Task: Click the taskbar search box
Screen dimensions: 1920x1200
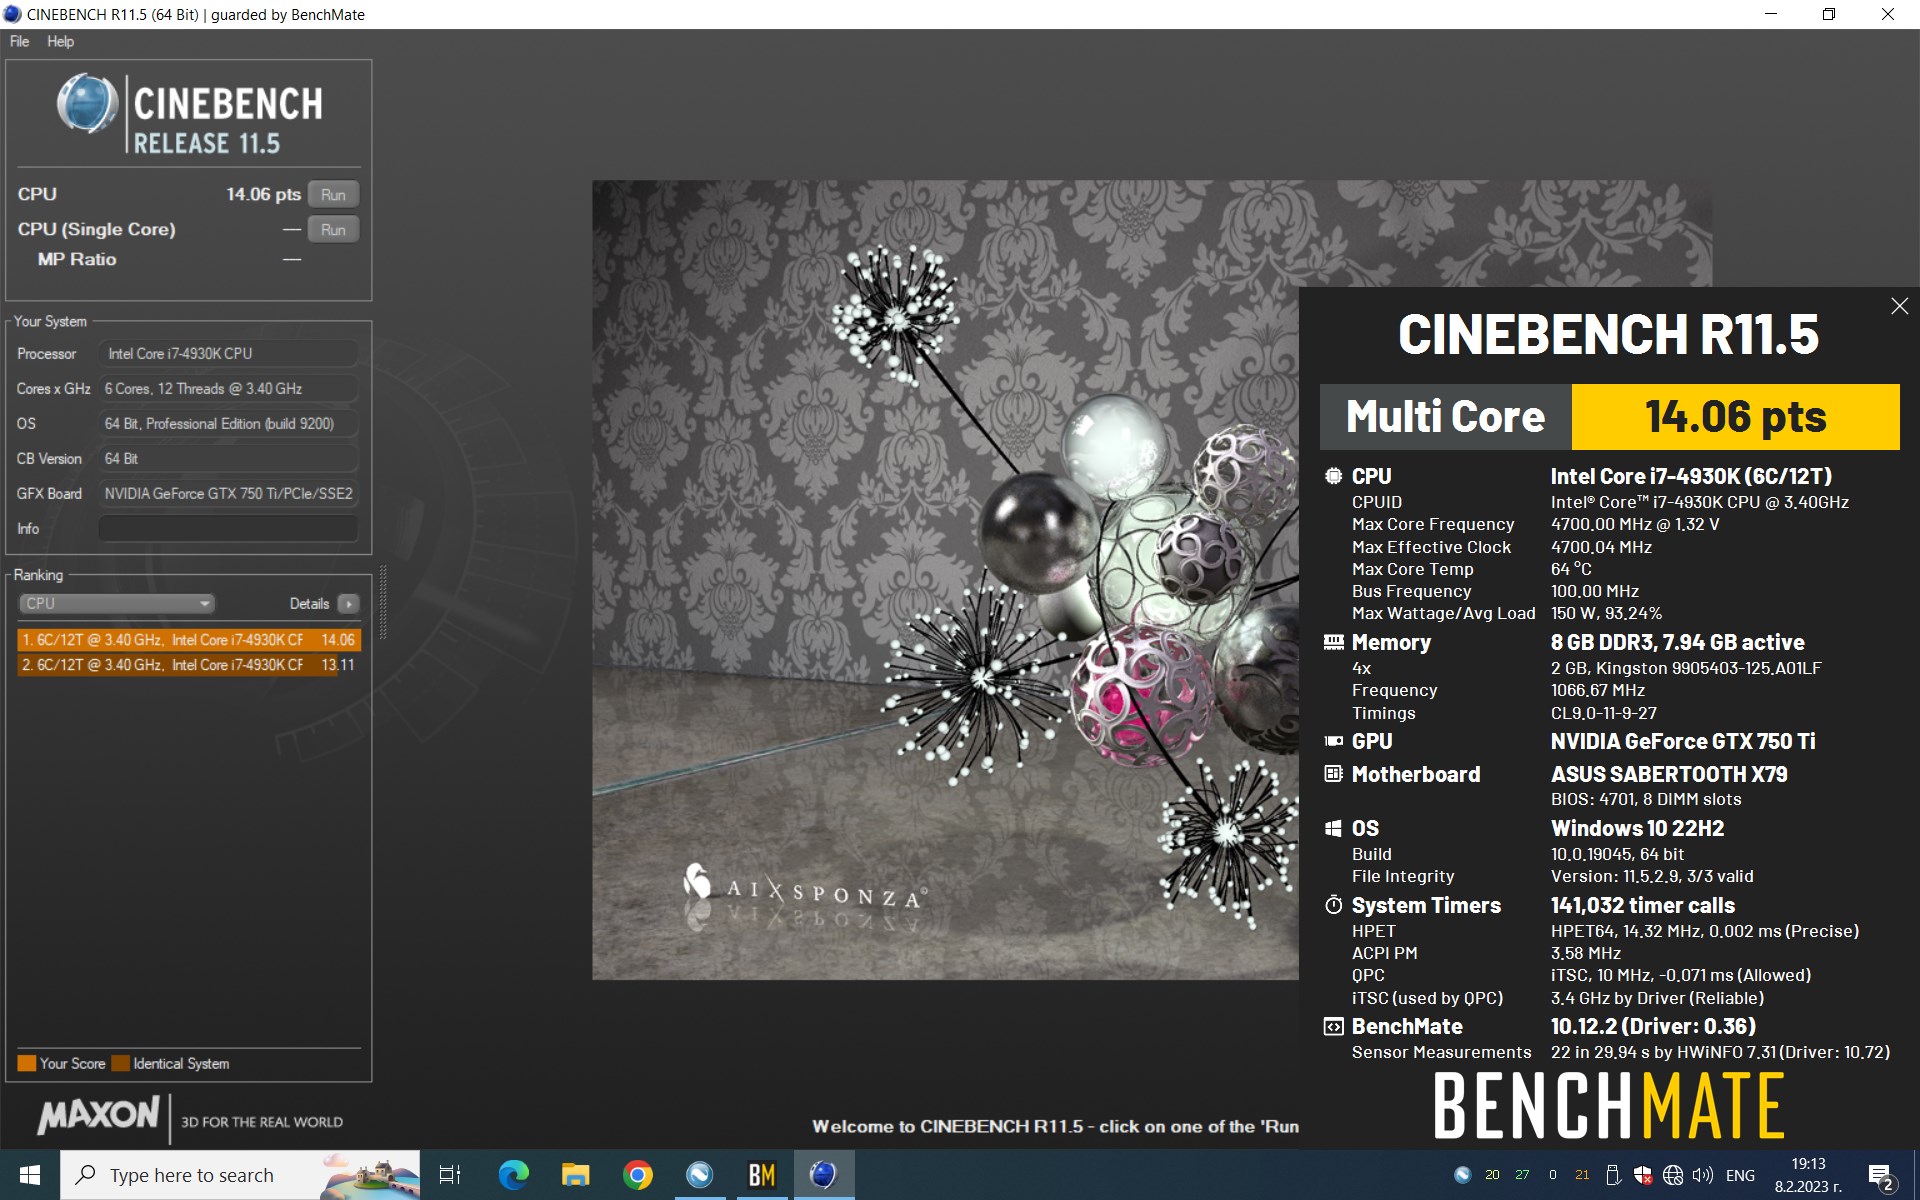Action: tap(240, 1175)
